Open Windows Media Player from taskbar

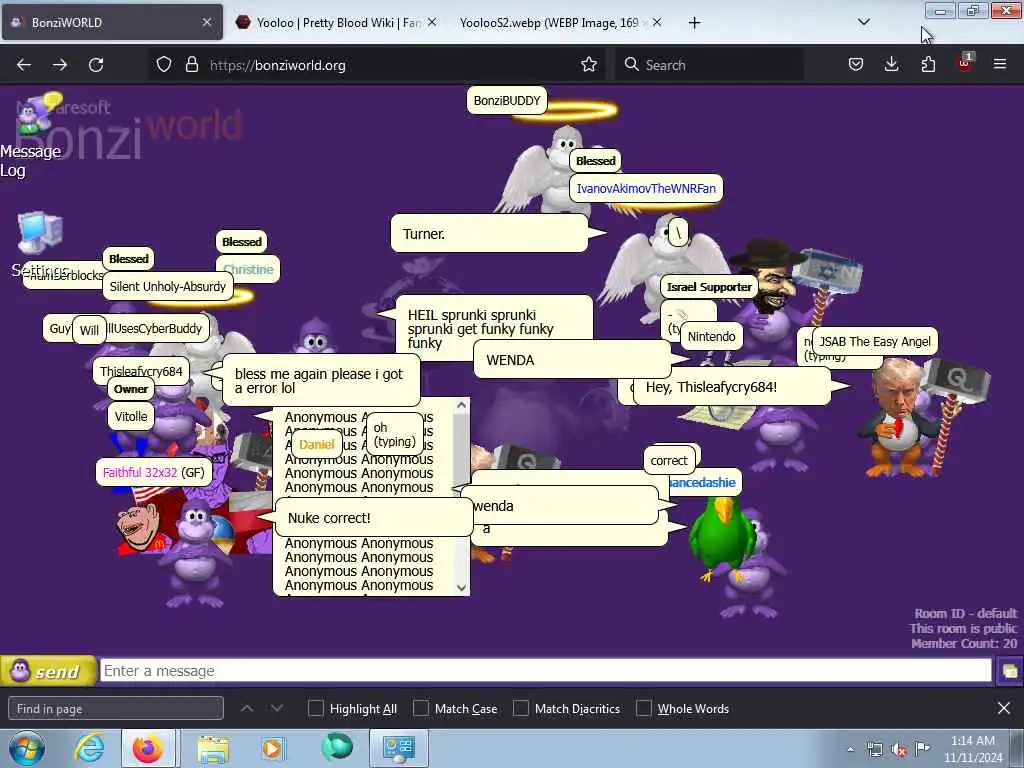272,748
